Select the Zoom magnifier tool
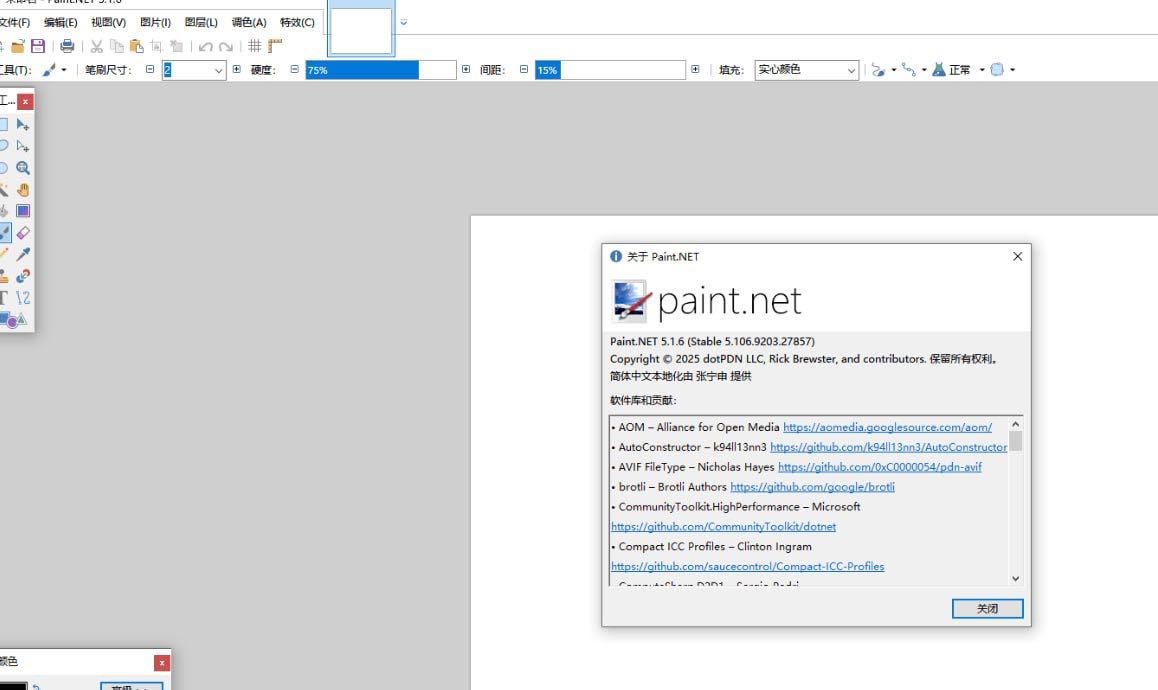 point(22,168)
